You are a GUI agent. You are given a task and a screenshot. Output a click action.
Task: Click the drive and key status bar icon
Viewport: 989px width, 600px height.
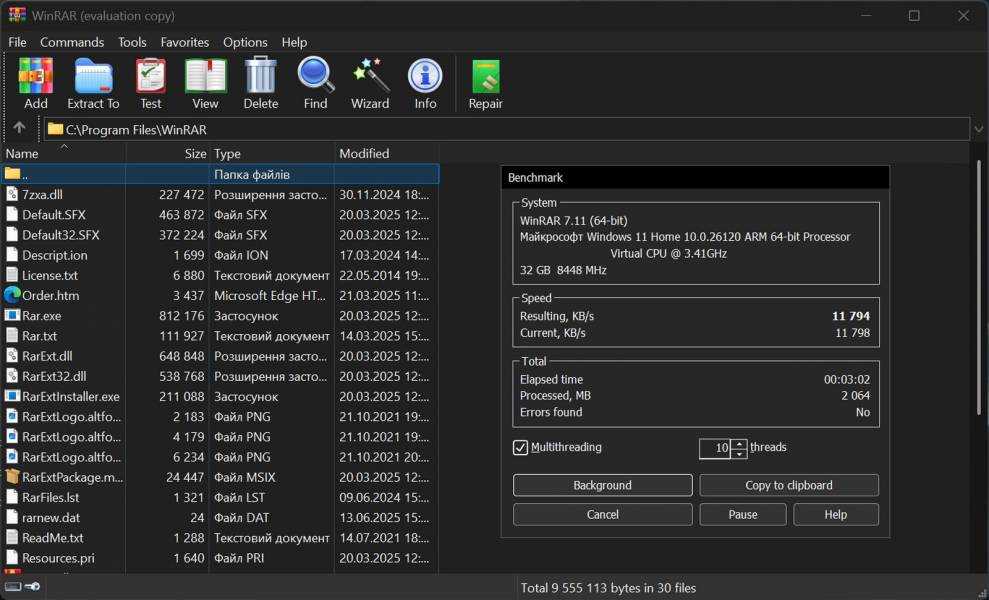[x=22, y=587]
